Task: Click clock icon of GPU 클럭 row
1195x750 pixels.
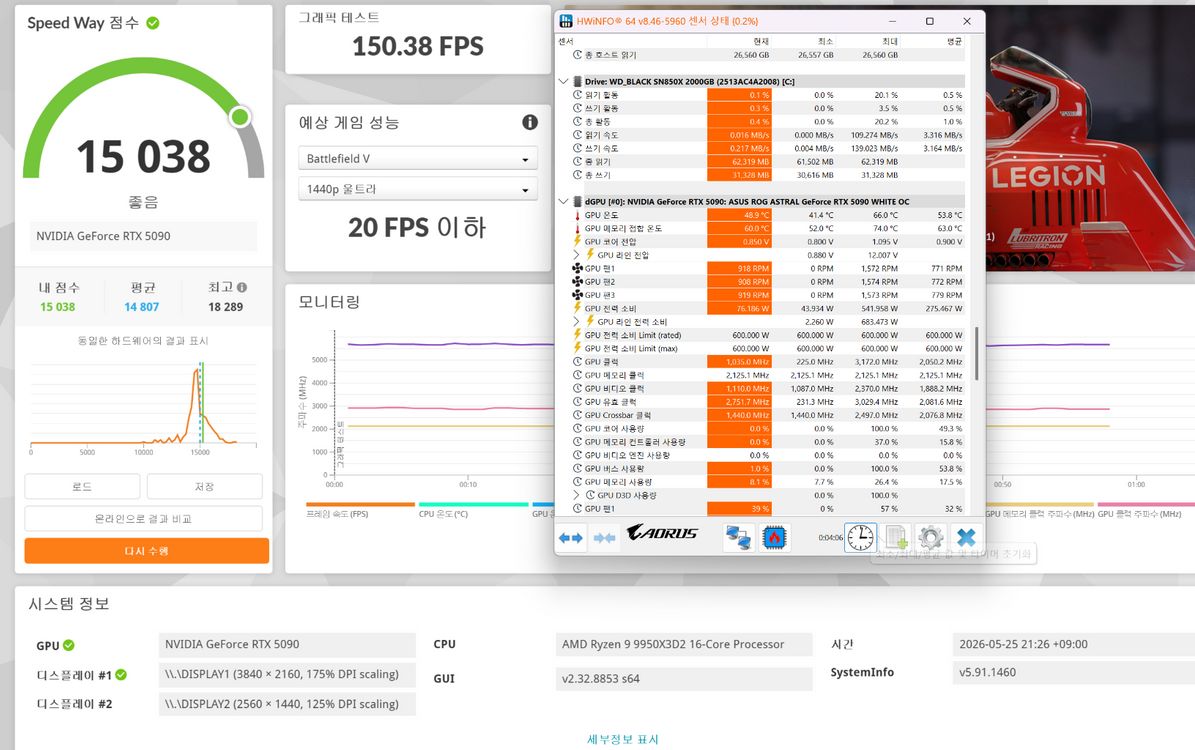Action: 577,361
